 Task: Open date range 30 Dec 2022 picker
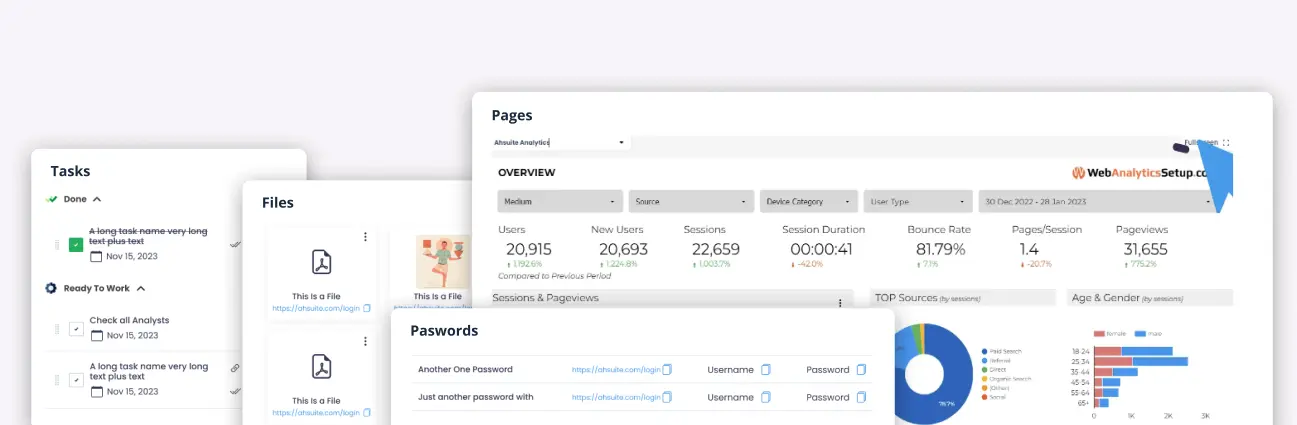click(x=1095, y=201)
